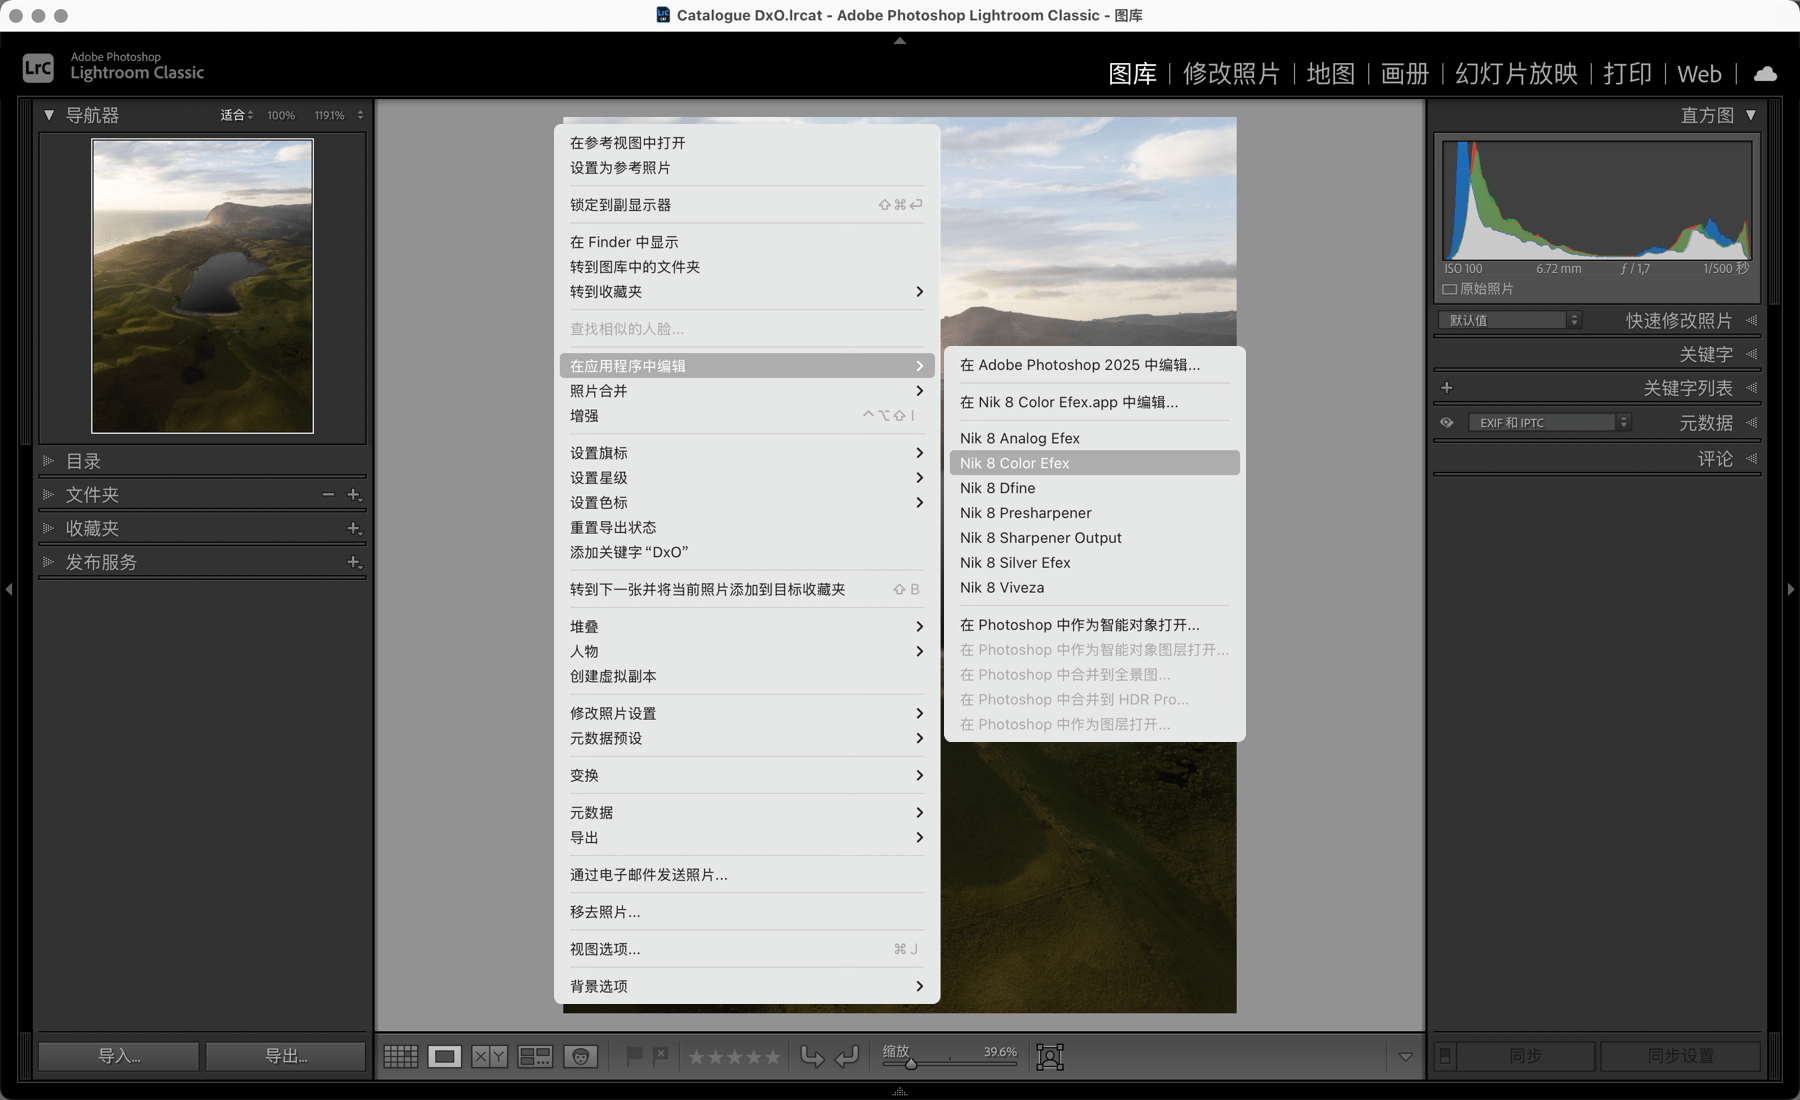Flag photo as rejected

[x=660, y=1055]
